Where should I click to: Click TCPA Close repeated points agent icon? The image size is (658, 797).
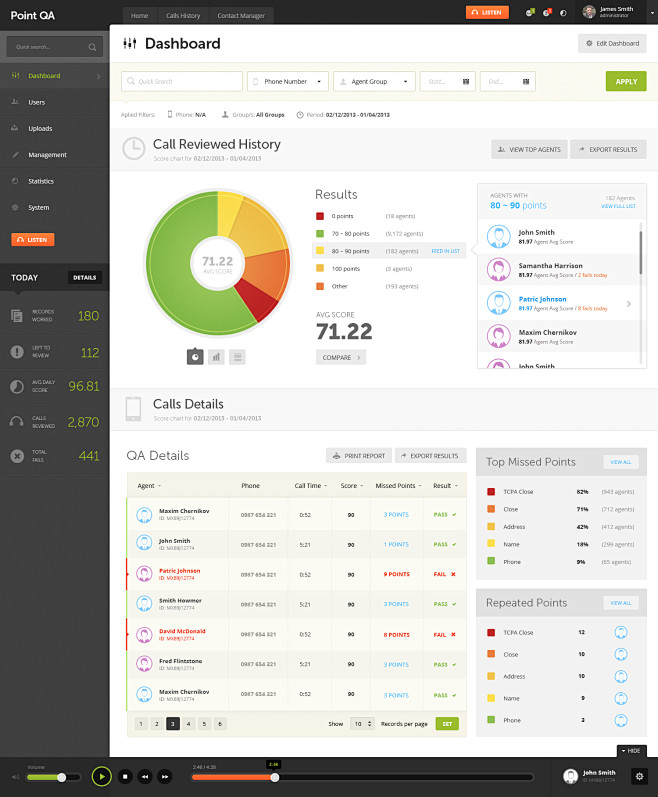[620, 632]
